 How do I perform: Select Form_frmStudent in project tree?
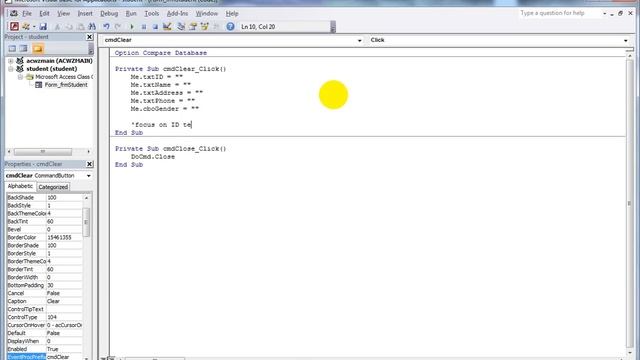[66, 85]
